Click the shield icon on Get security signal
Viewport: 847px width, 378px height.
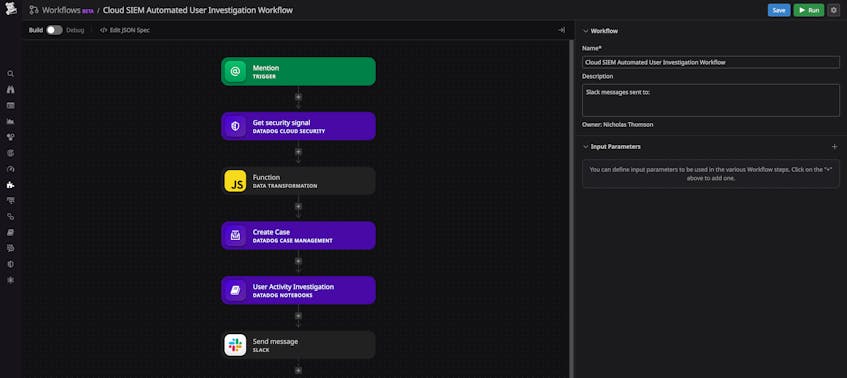[x=235, y=126]
